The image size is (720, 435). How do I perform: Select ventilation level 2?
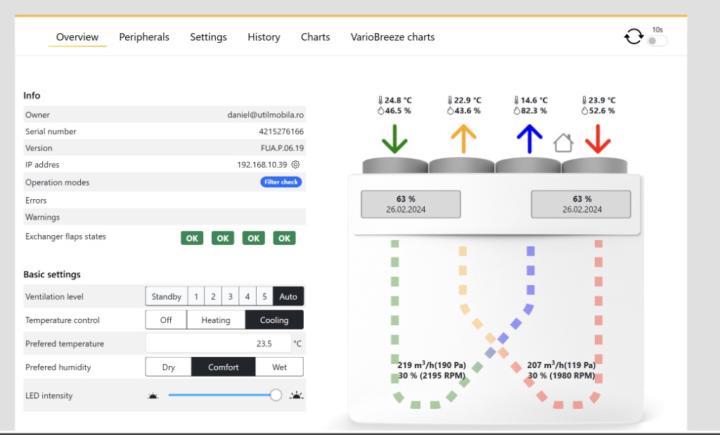[213, 296]
